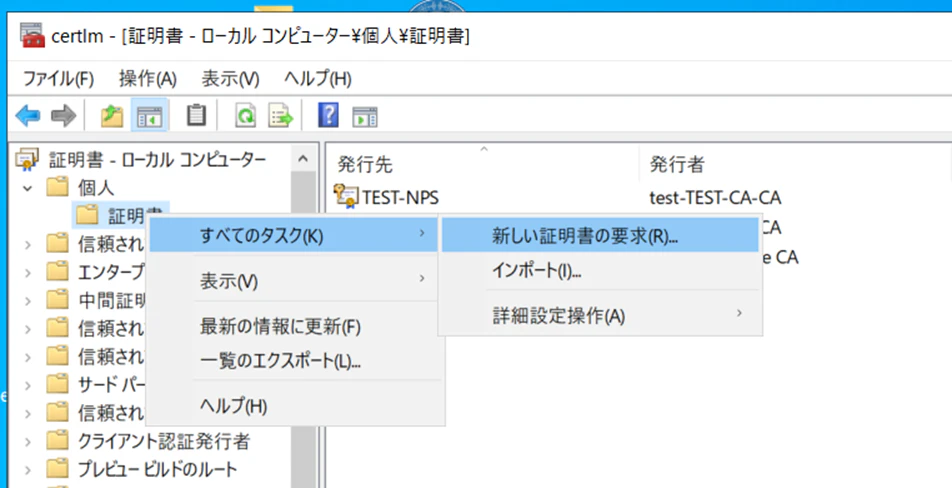Choose 新しい証明書の要求(R)... from submenu
This screenshot has width=952, height=488.
point(600,236)
